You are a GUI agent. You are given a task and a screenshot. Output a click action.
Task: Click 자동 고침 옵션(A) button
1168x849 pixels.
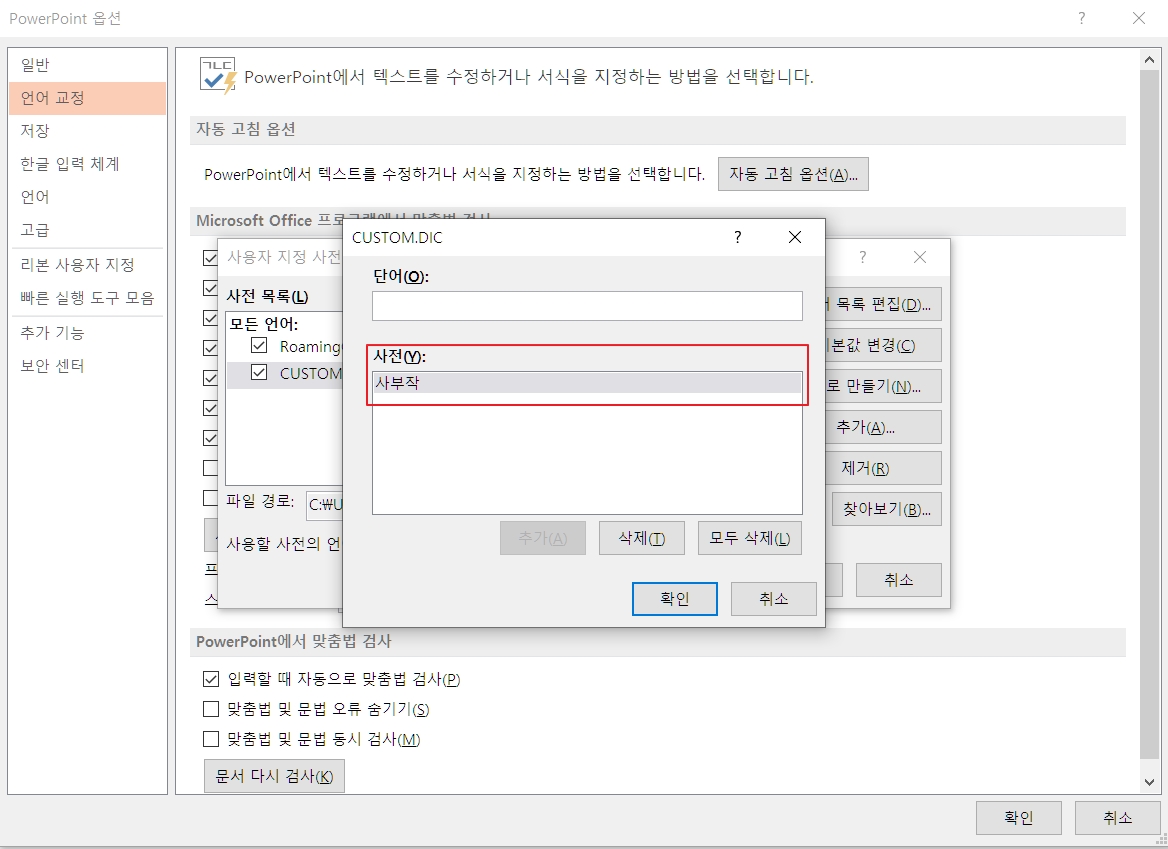(x=793, y=174)
